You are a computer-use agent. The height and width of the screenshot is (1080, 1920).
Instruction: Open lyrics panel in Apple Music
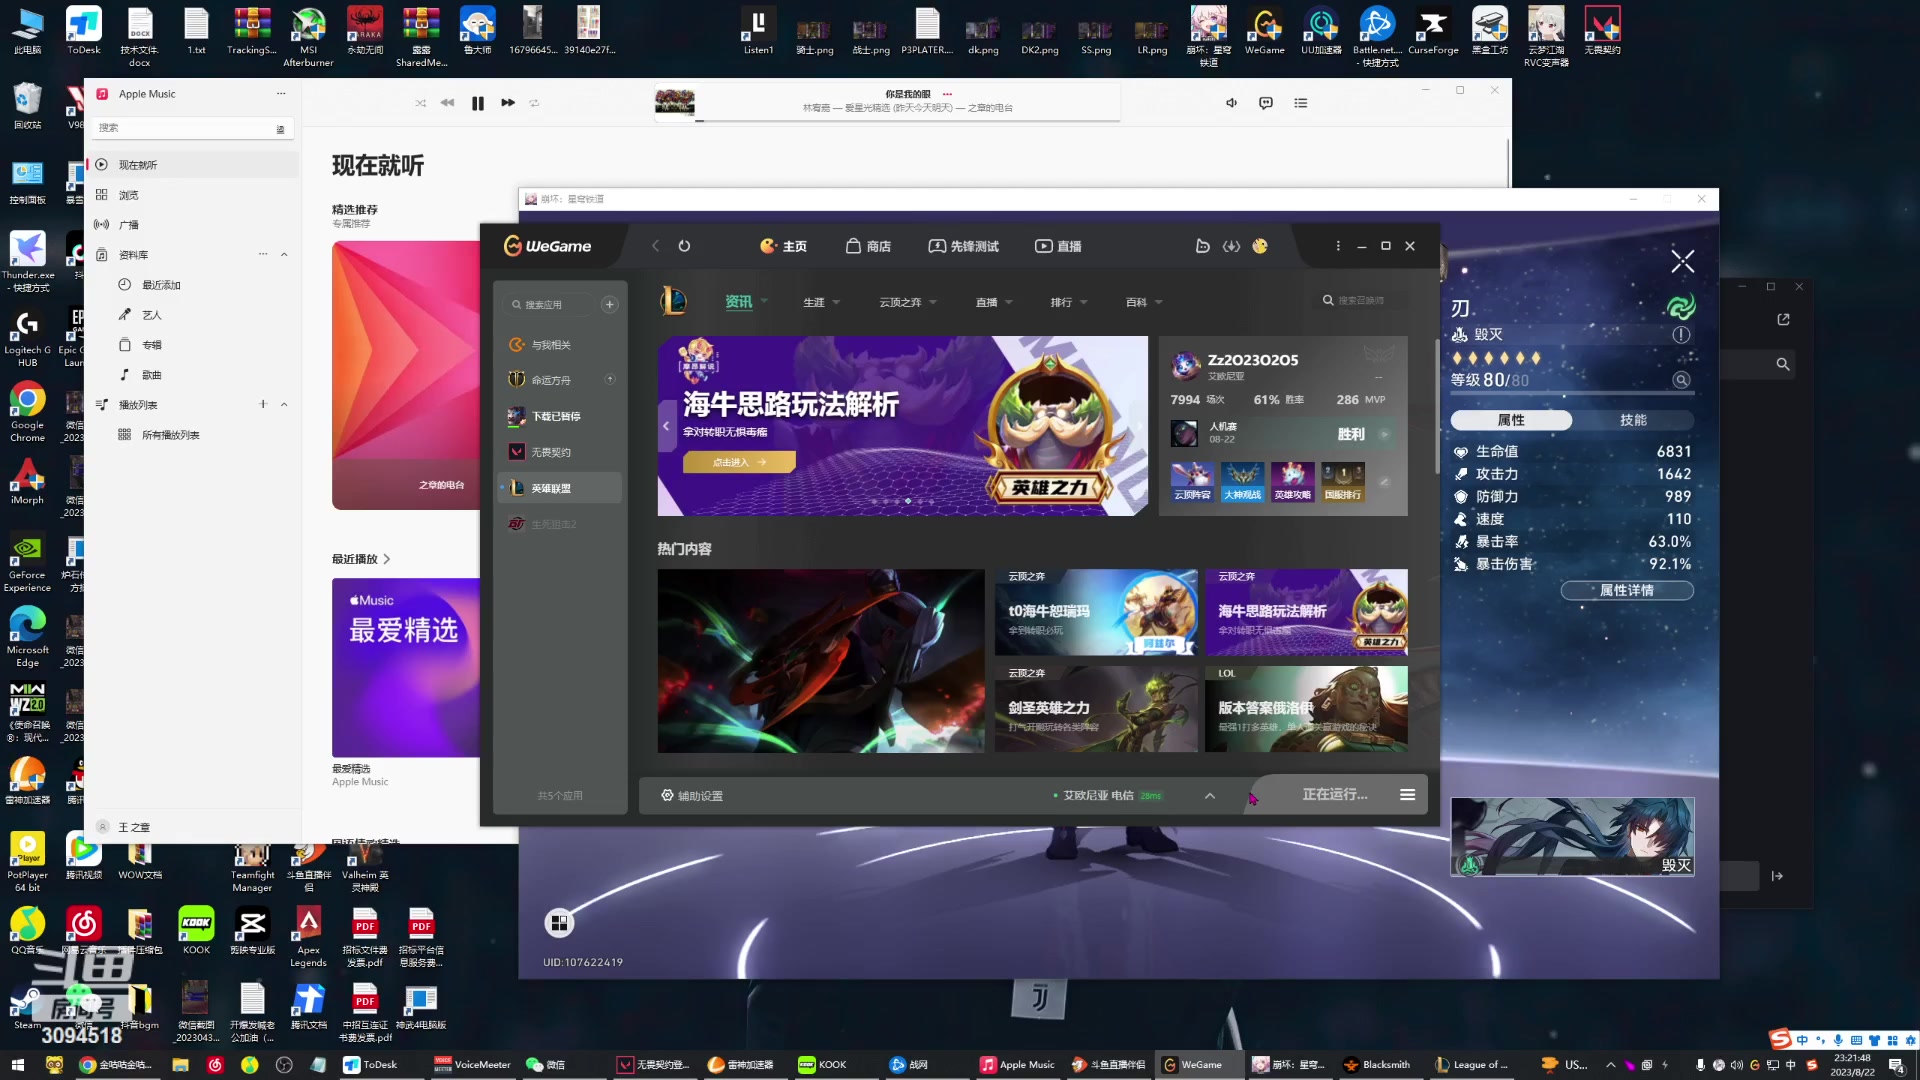coord(1266,103)
